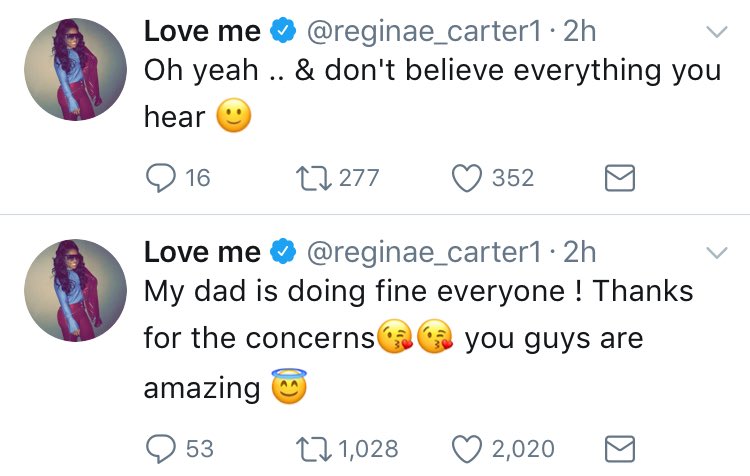Retweet the "don't believe everything" tweet

coord(308,178)
